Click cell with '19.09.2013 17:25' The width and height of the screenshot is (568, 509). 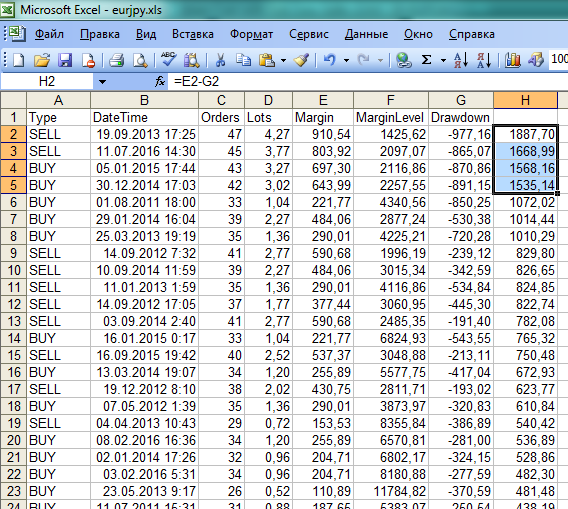tap(144, 134)
